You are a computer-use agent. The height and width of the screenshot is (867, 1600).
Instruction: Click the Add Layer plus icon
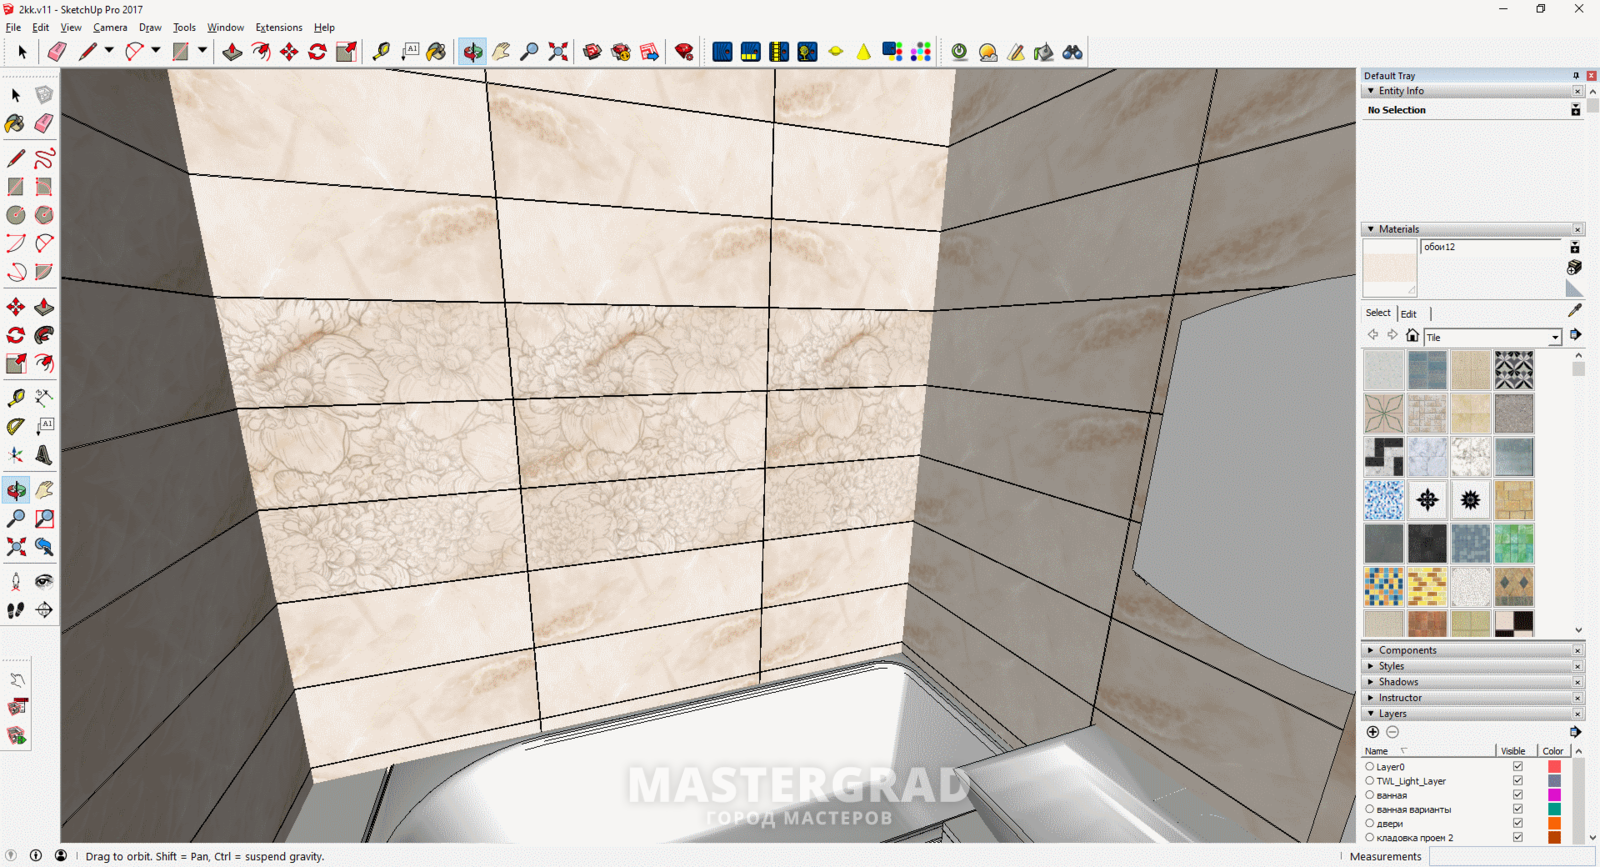(x=1373, y=732)
